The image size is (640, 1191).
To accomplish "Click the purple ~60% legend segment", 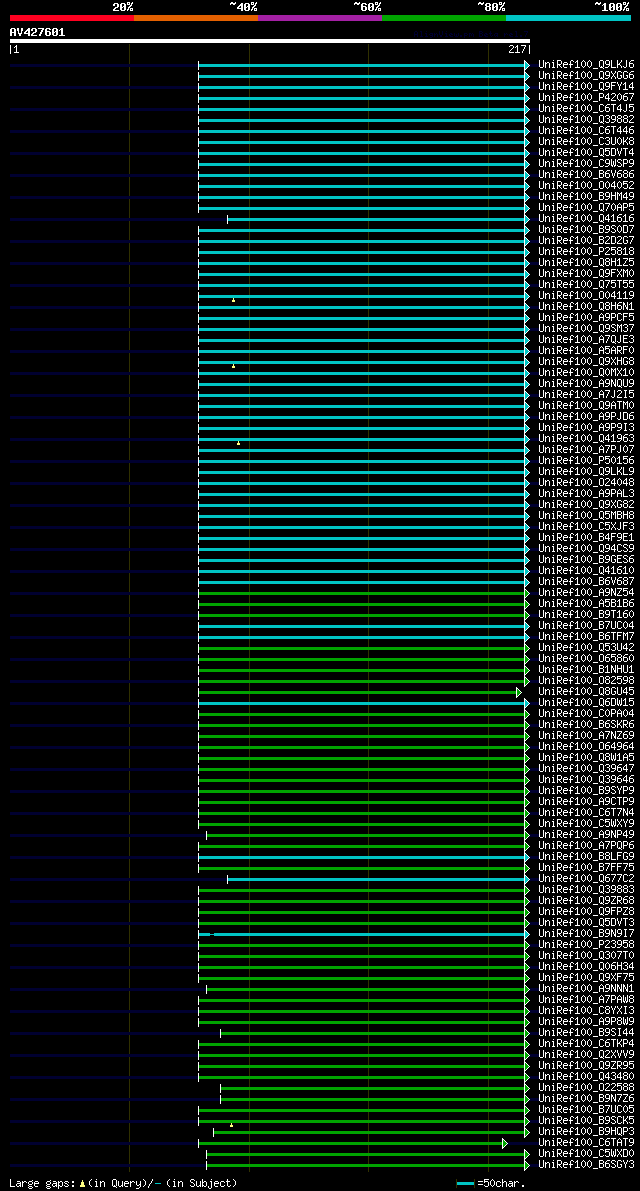I will [320, 17].
